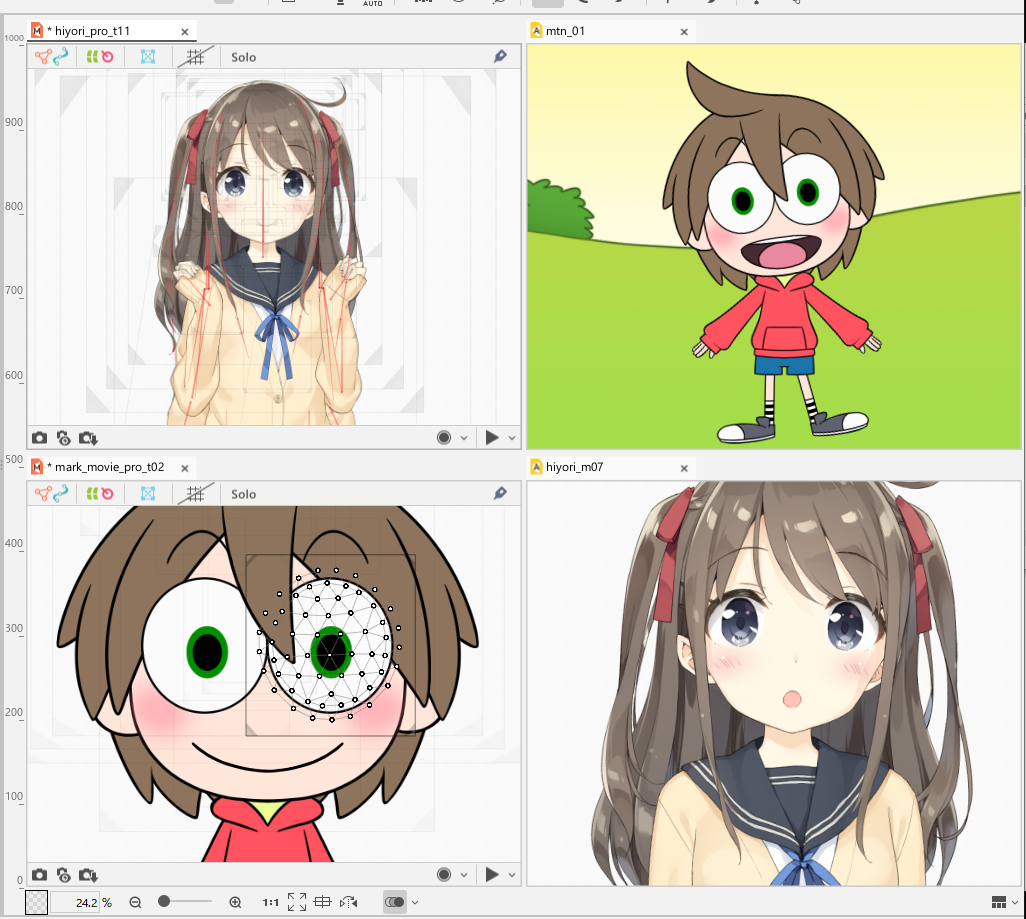Toggle Solo mode in hiyori_pro_t11 view
The width and height of the screenshot is (1026, 919).
(x=243, y=57)
